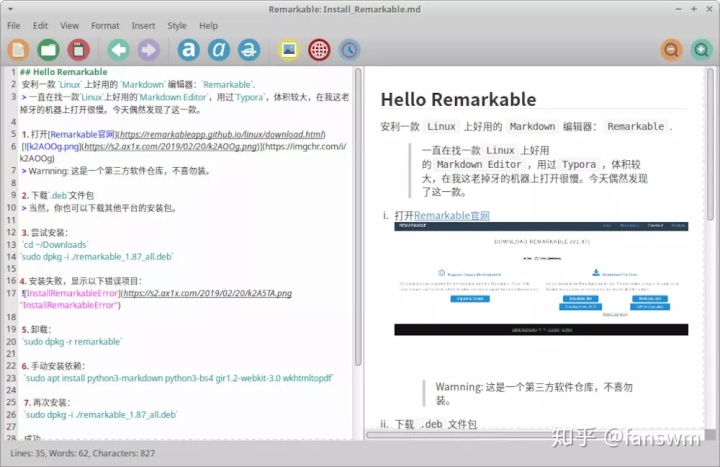Click the New file toolbar icon
The image size is (720, 467).
click(x=18, y=50)
